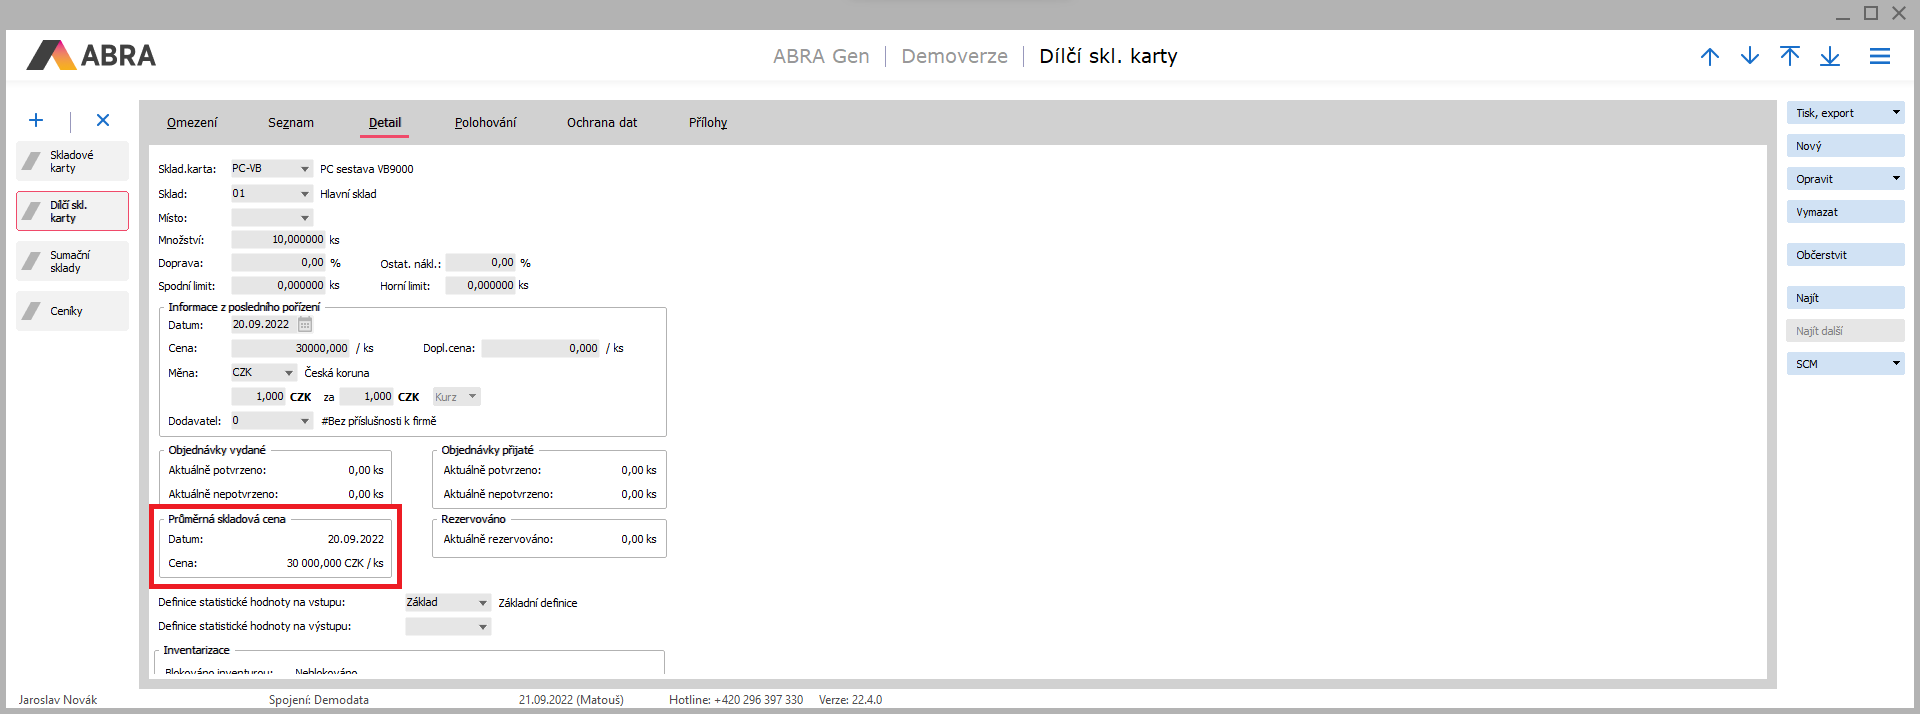This screenshot has width=1920, height=714.
Task: Click the blue X icon in sidebar
Action: pos(103,121)
